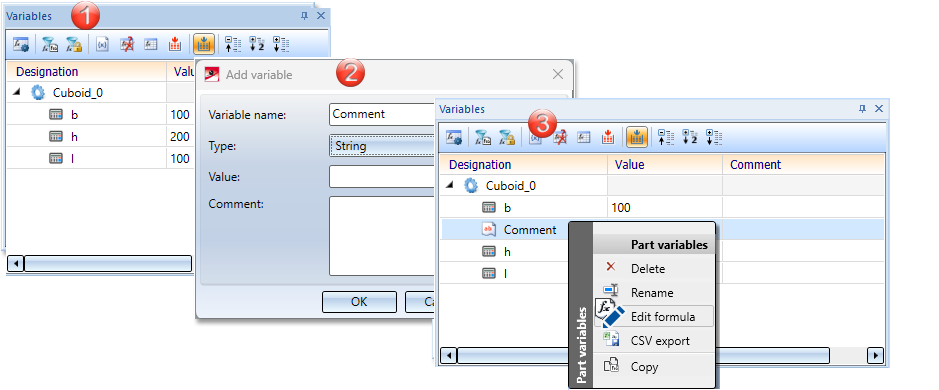Click scrollbar right arrow in Variables window with context menu
The width and height of the screenshot is (939, 390).
(876, 355)
